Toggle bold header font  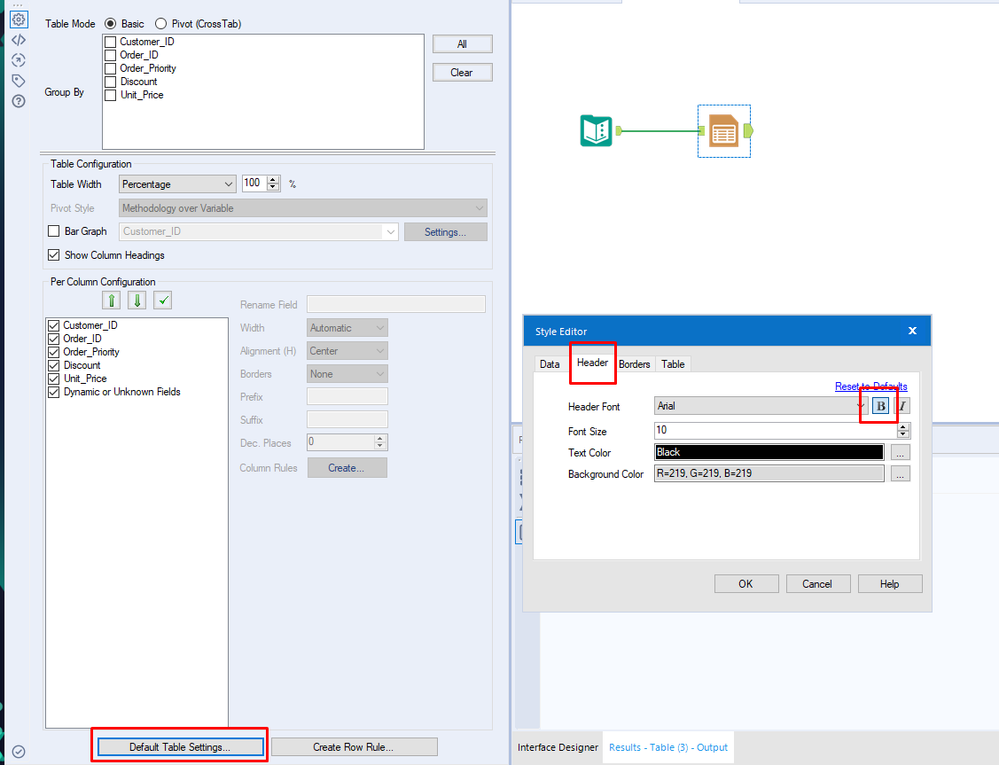pos(880,406)
